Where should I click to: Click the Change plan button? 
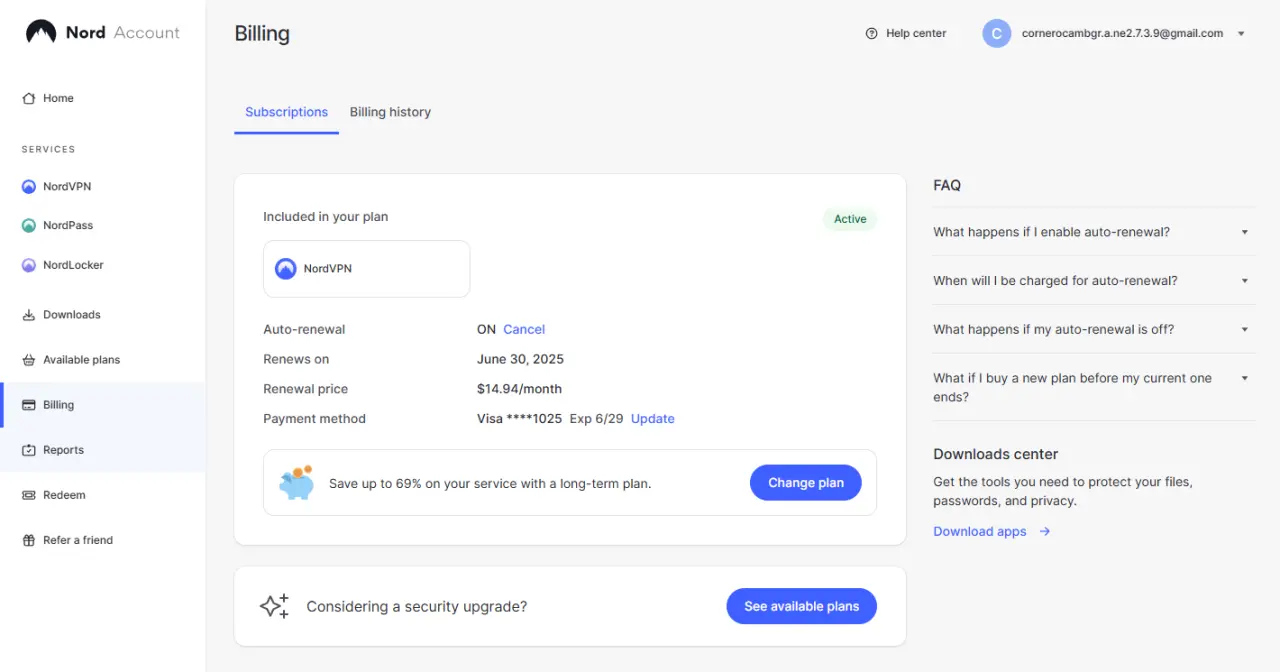pyautogui.click(x=806, y=483)
